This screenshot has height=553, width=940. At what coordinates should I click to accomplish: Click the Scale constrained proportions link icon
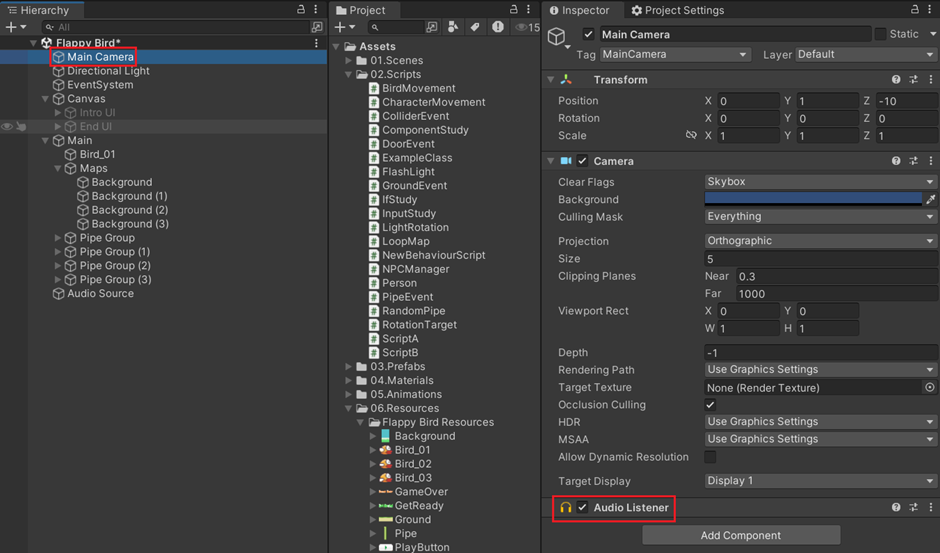691,135
